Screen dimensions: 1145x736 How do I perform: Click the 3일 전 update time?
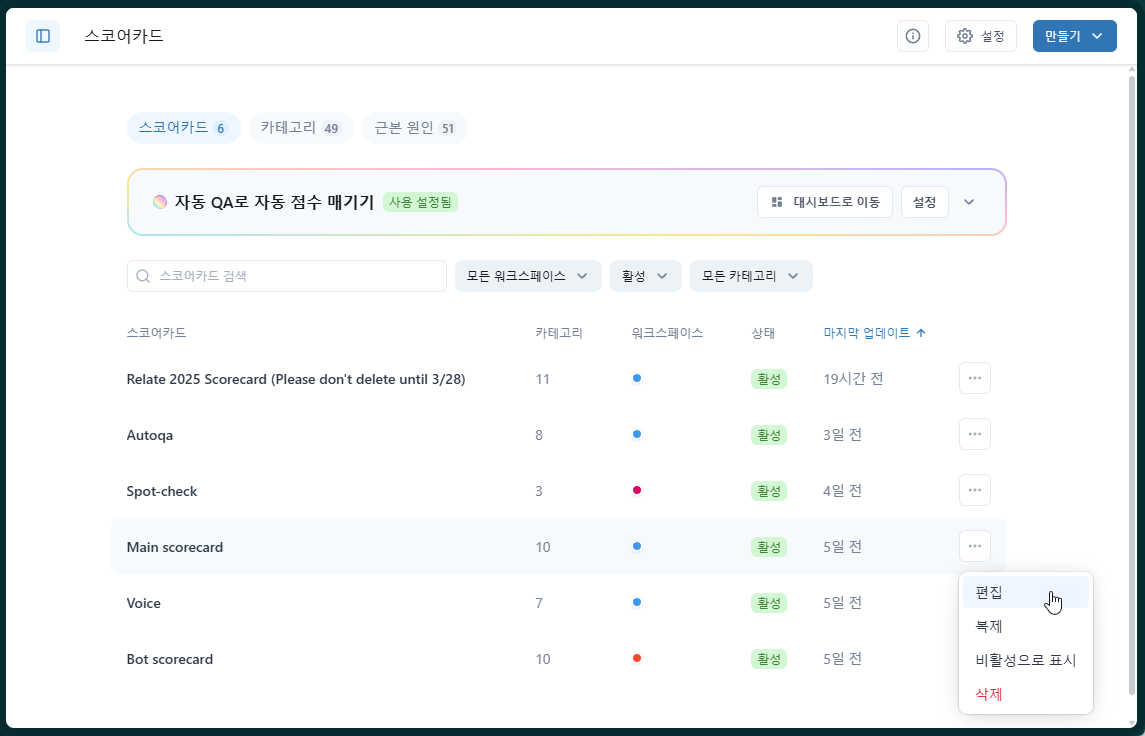click(843, 435)
